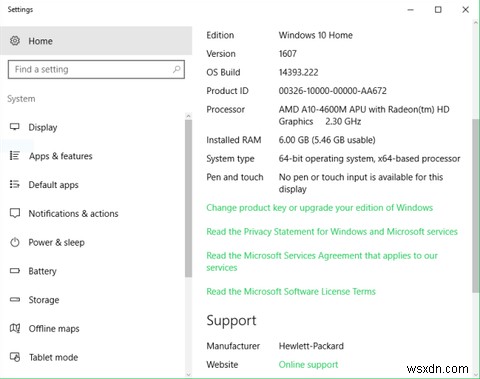The width and height of the screenshot is (480, 379).
Task: Click the 64-bit operating system text
Action: point(369,159)
